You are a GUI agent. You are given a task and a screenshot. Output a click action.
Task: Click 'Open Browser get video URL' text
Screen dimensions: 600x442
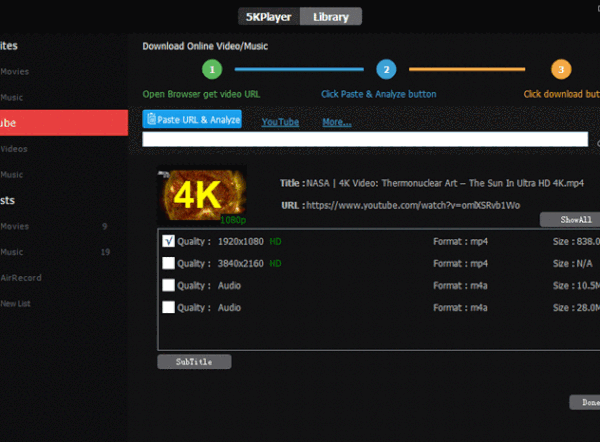201,94
